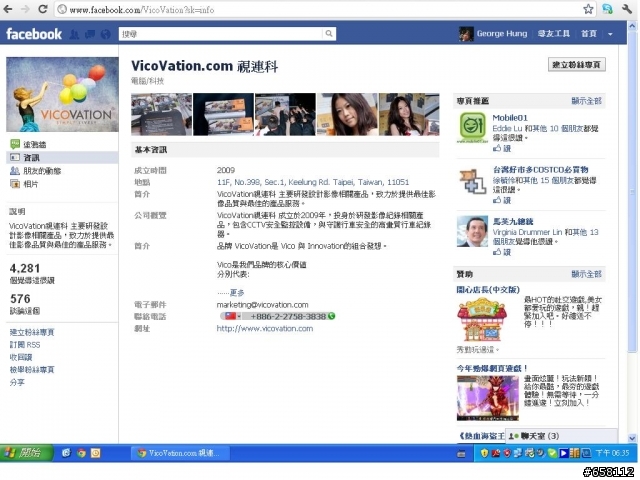Go back with the browser back arrow
Viewport: 640px width, 480px height.
coord(8,9)
